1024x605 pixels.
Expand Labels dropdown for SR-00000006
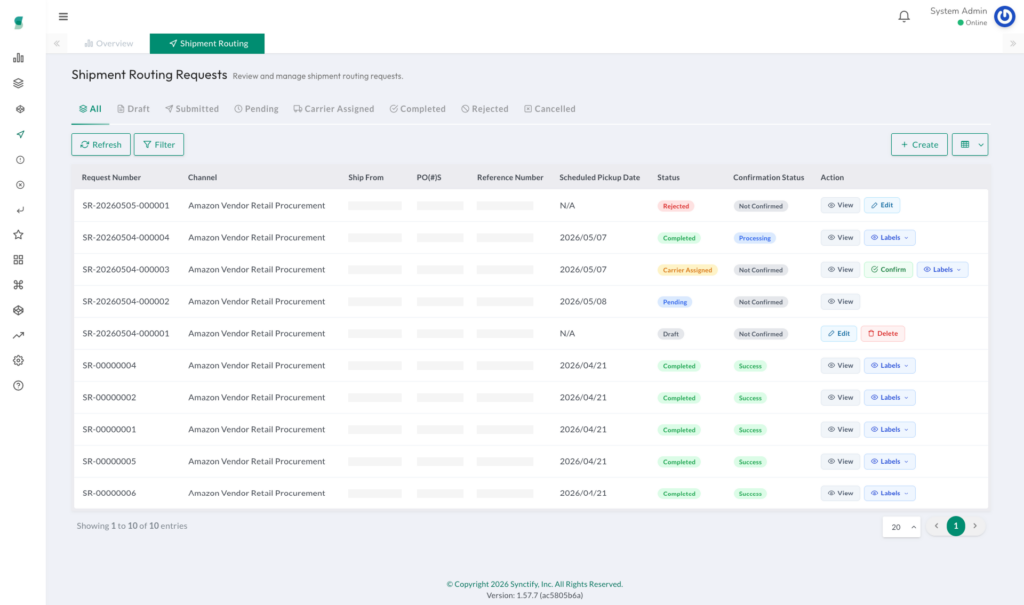point(889,493)
